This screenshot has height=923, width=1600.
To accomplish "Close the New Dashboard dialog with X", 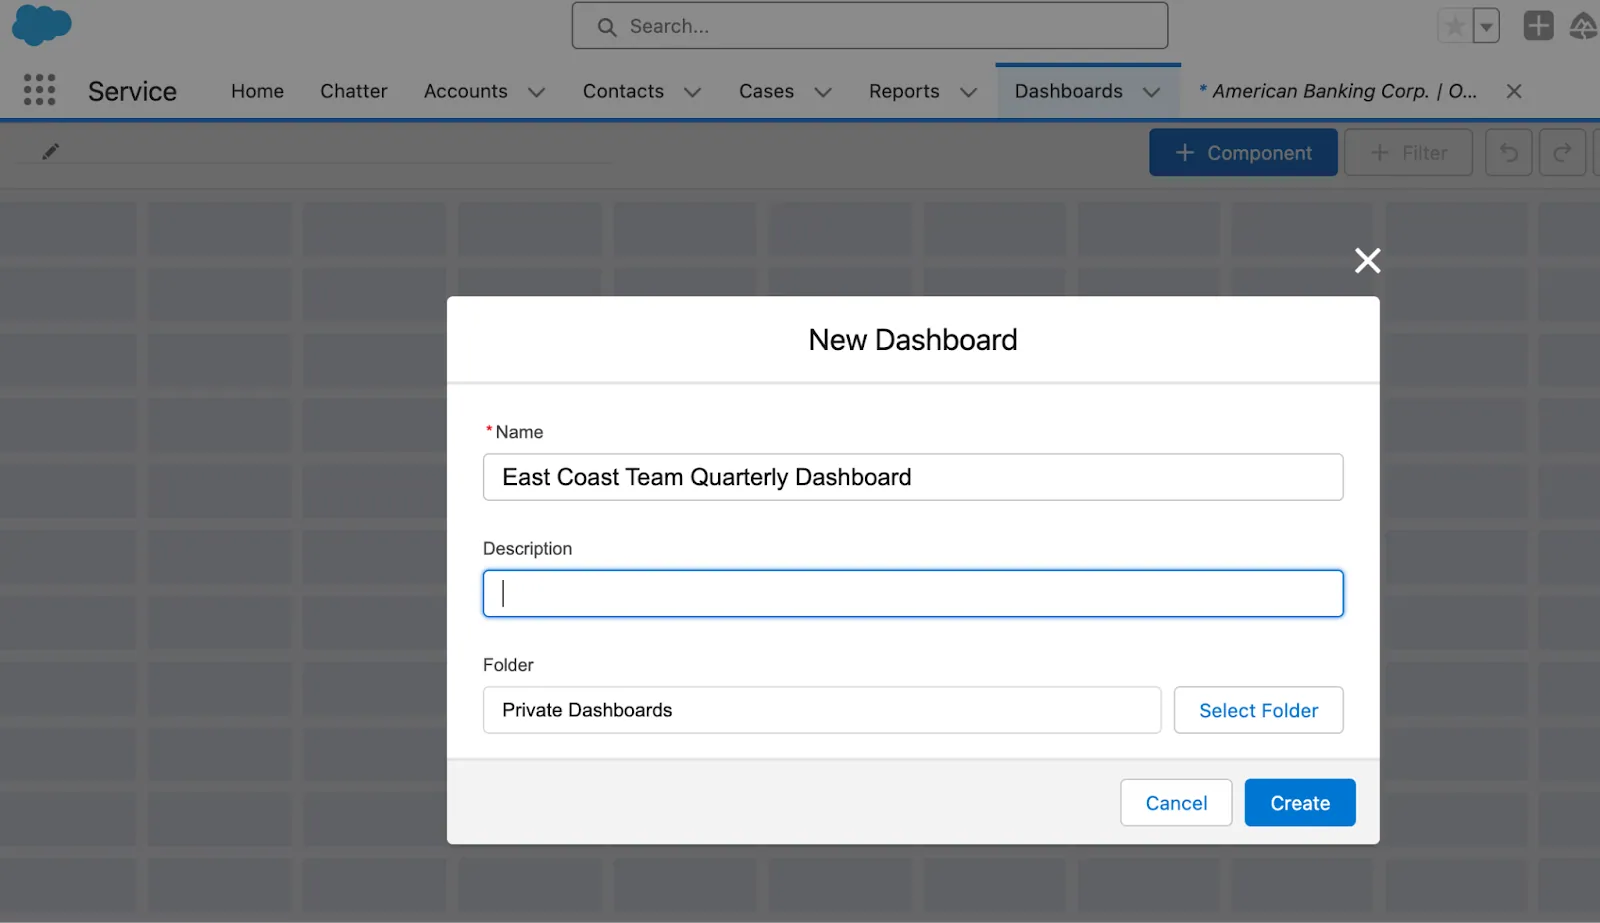I will 1367,261.
